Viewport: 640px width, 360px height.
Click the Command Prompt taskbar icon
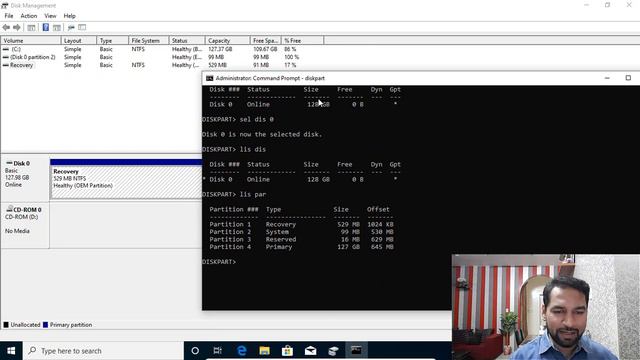click(x=356, y=351)
